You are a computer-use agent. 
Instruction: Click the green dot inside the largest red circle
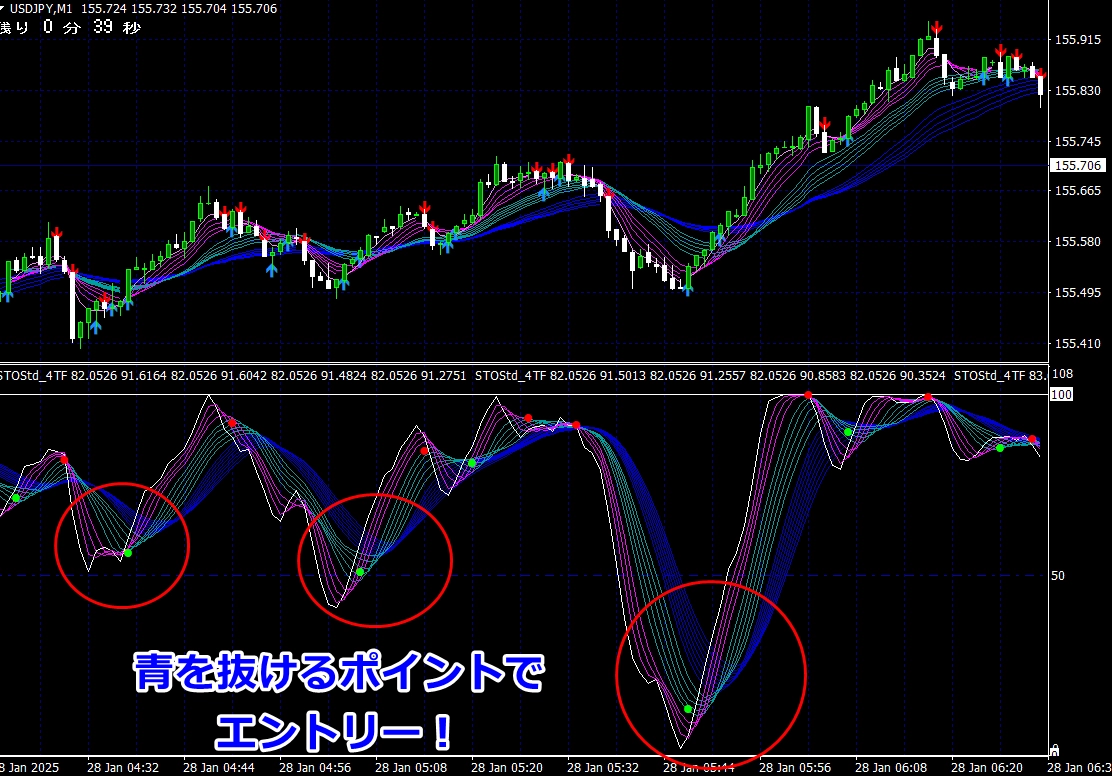[x=688, y=709]
